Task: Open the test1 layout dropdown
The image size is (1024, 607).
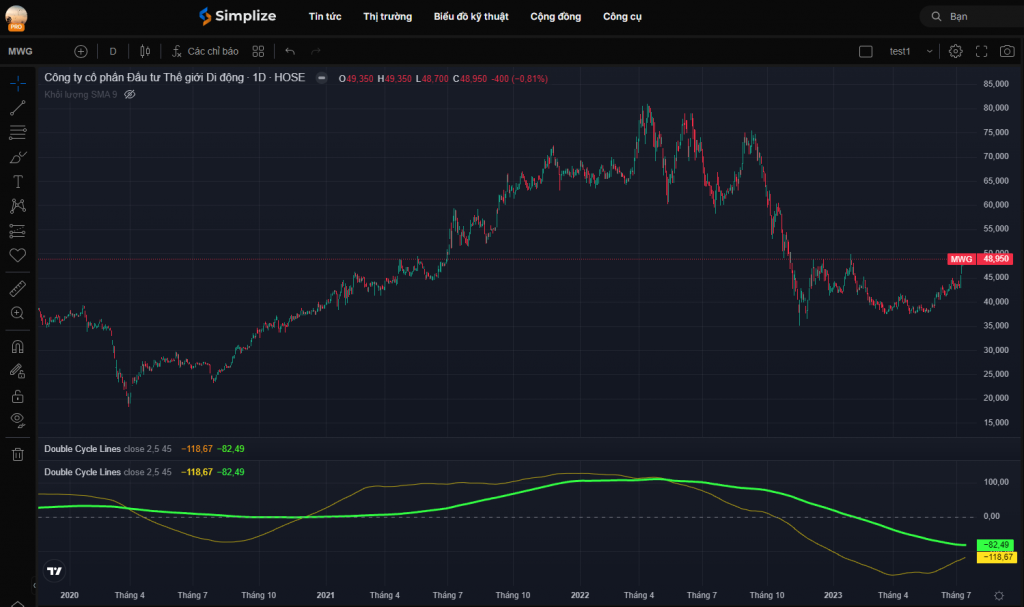Action: 911,51
